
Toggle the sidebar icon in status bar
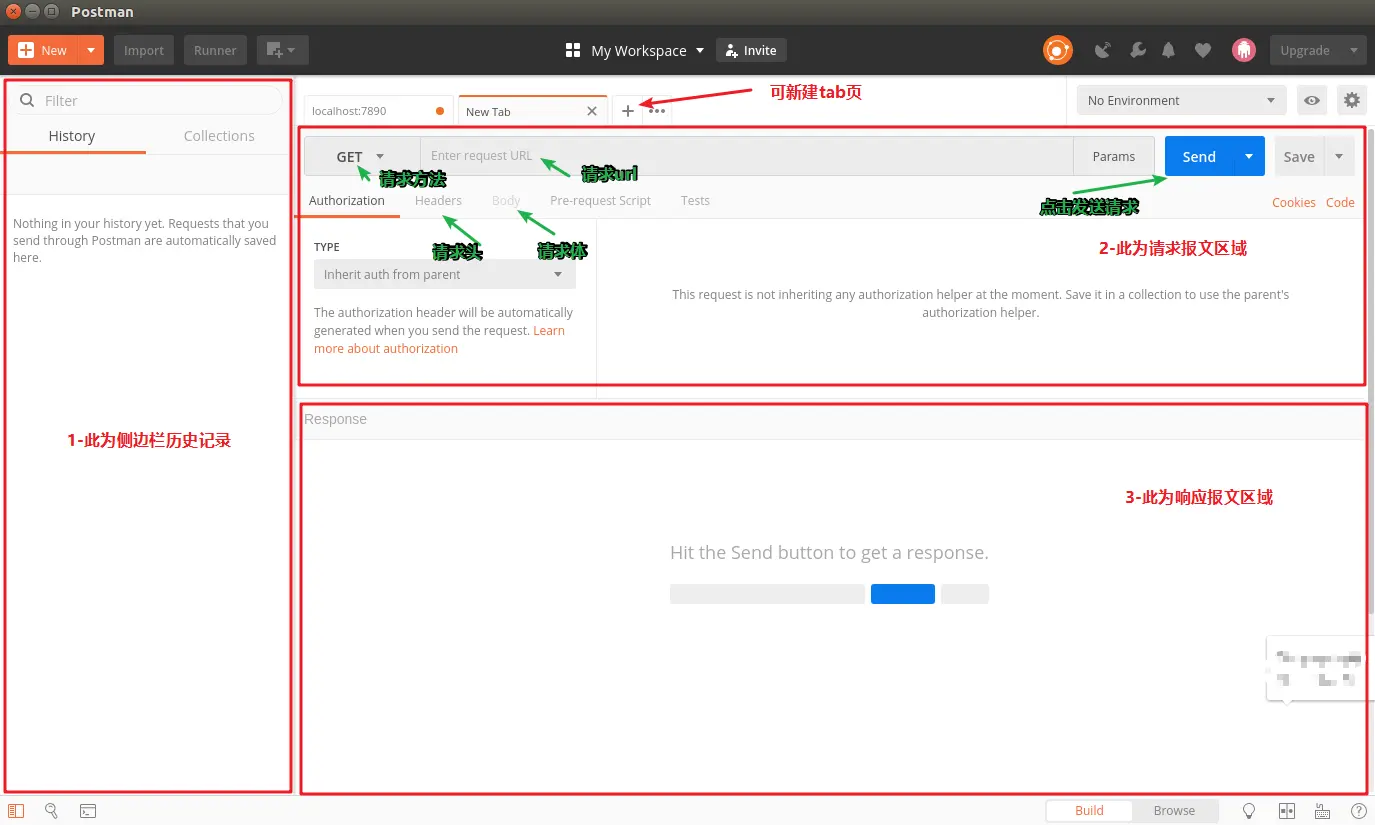pos(16,811)
